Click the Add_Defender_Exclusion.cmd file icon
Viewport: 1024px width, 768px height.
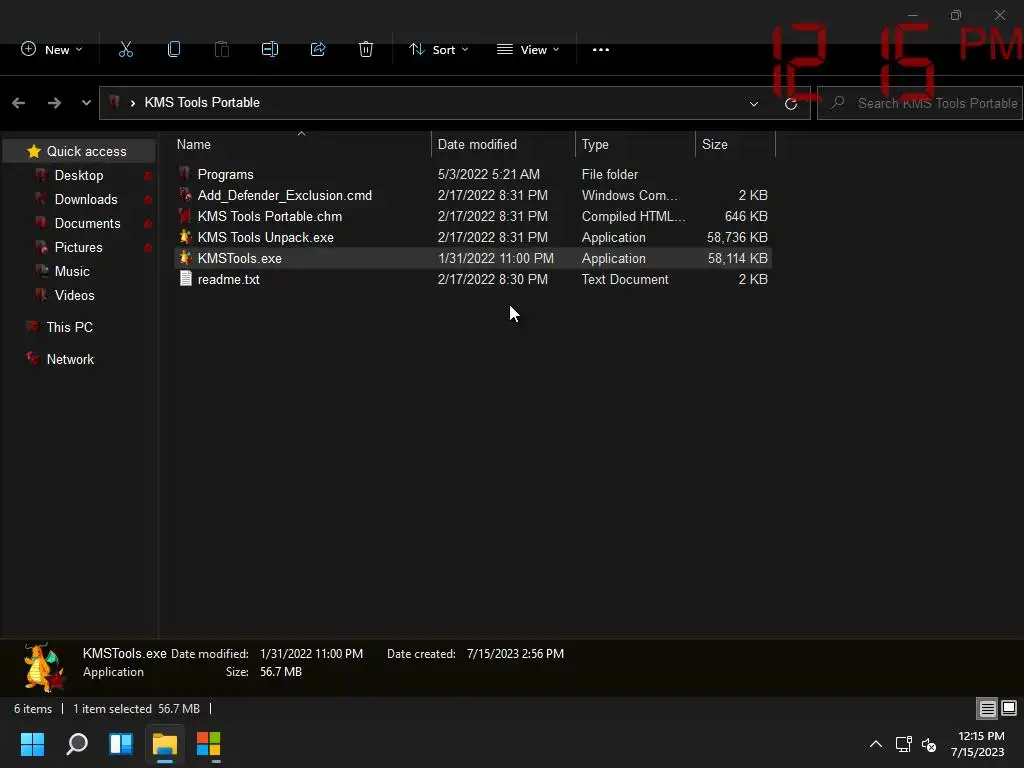pos(185,195)
